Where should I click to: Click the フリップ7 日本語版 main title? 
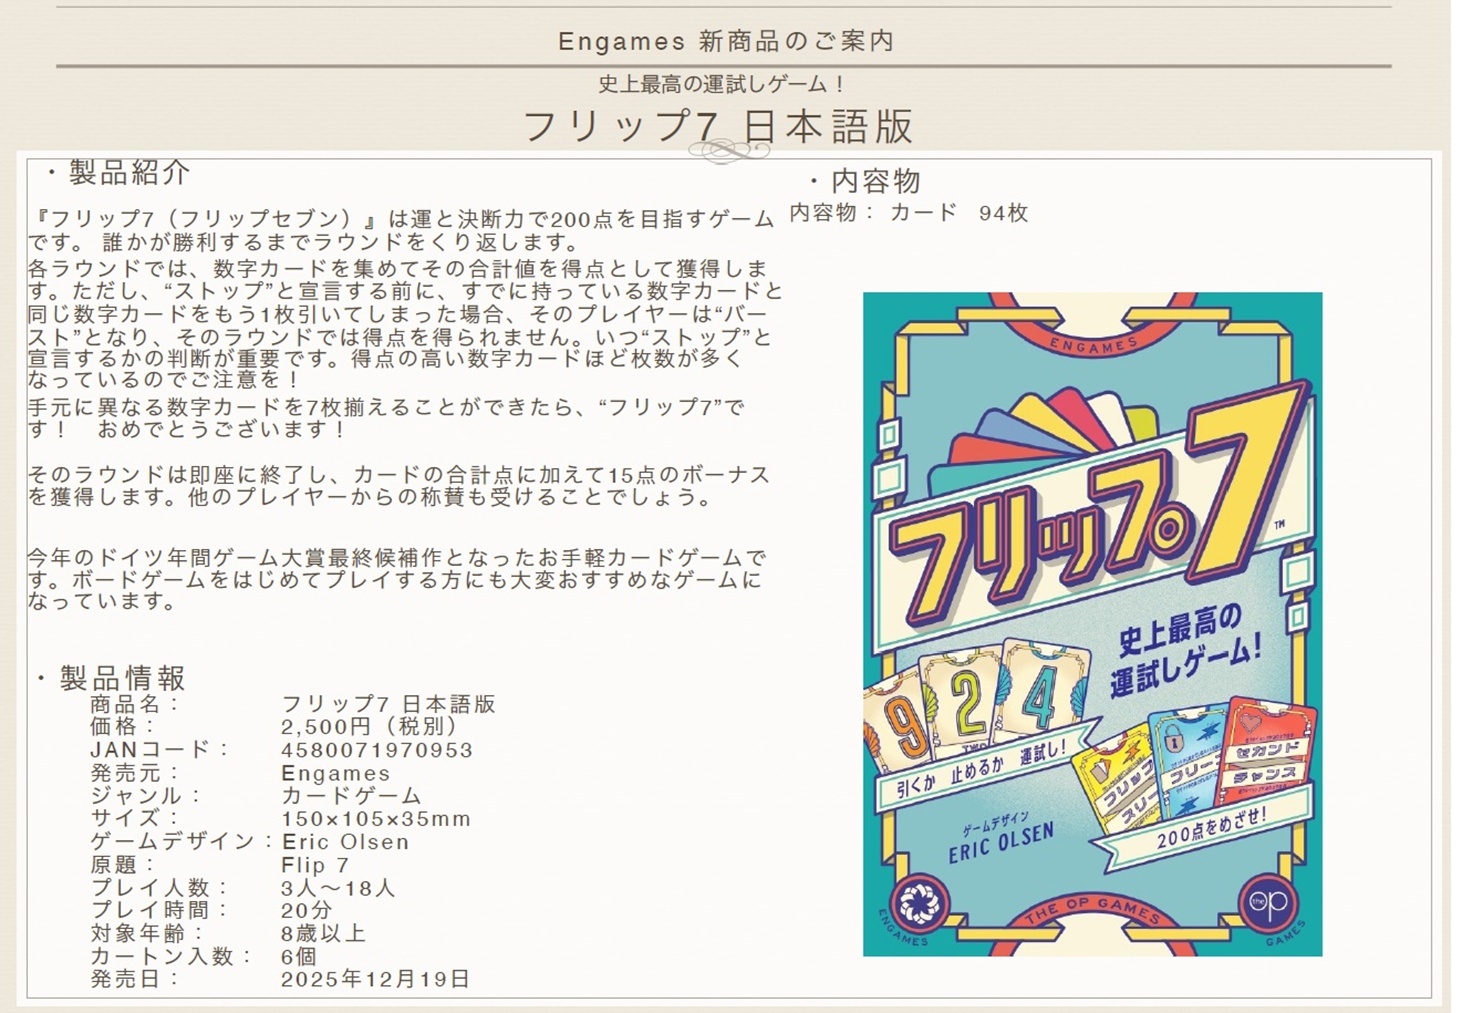coord(718,126)
